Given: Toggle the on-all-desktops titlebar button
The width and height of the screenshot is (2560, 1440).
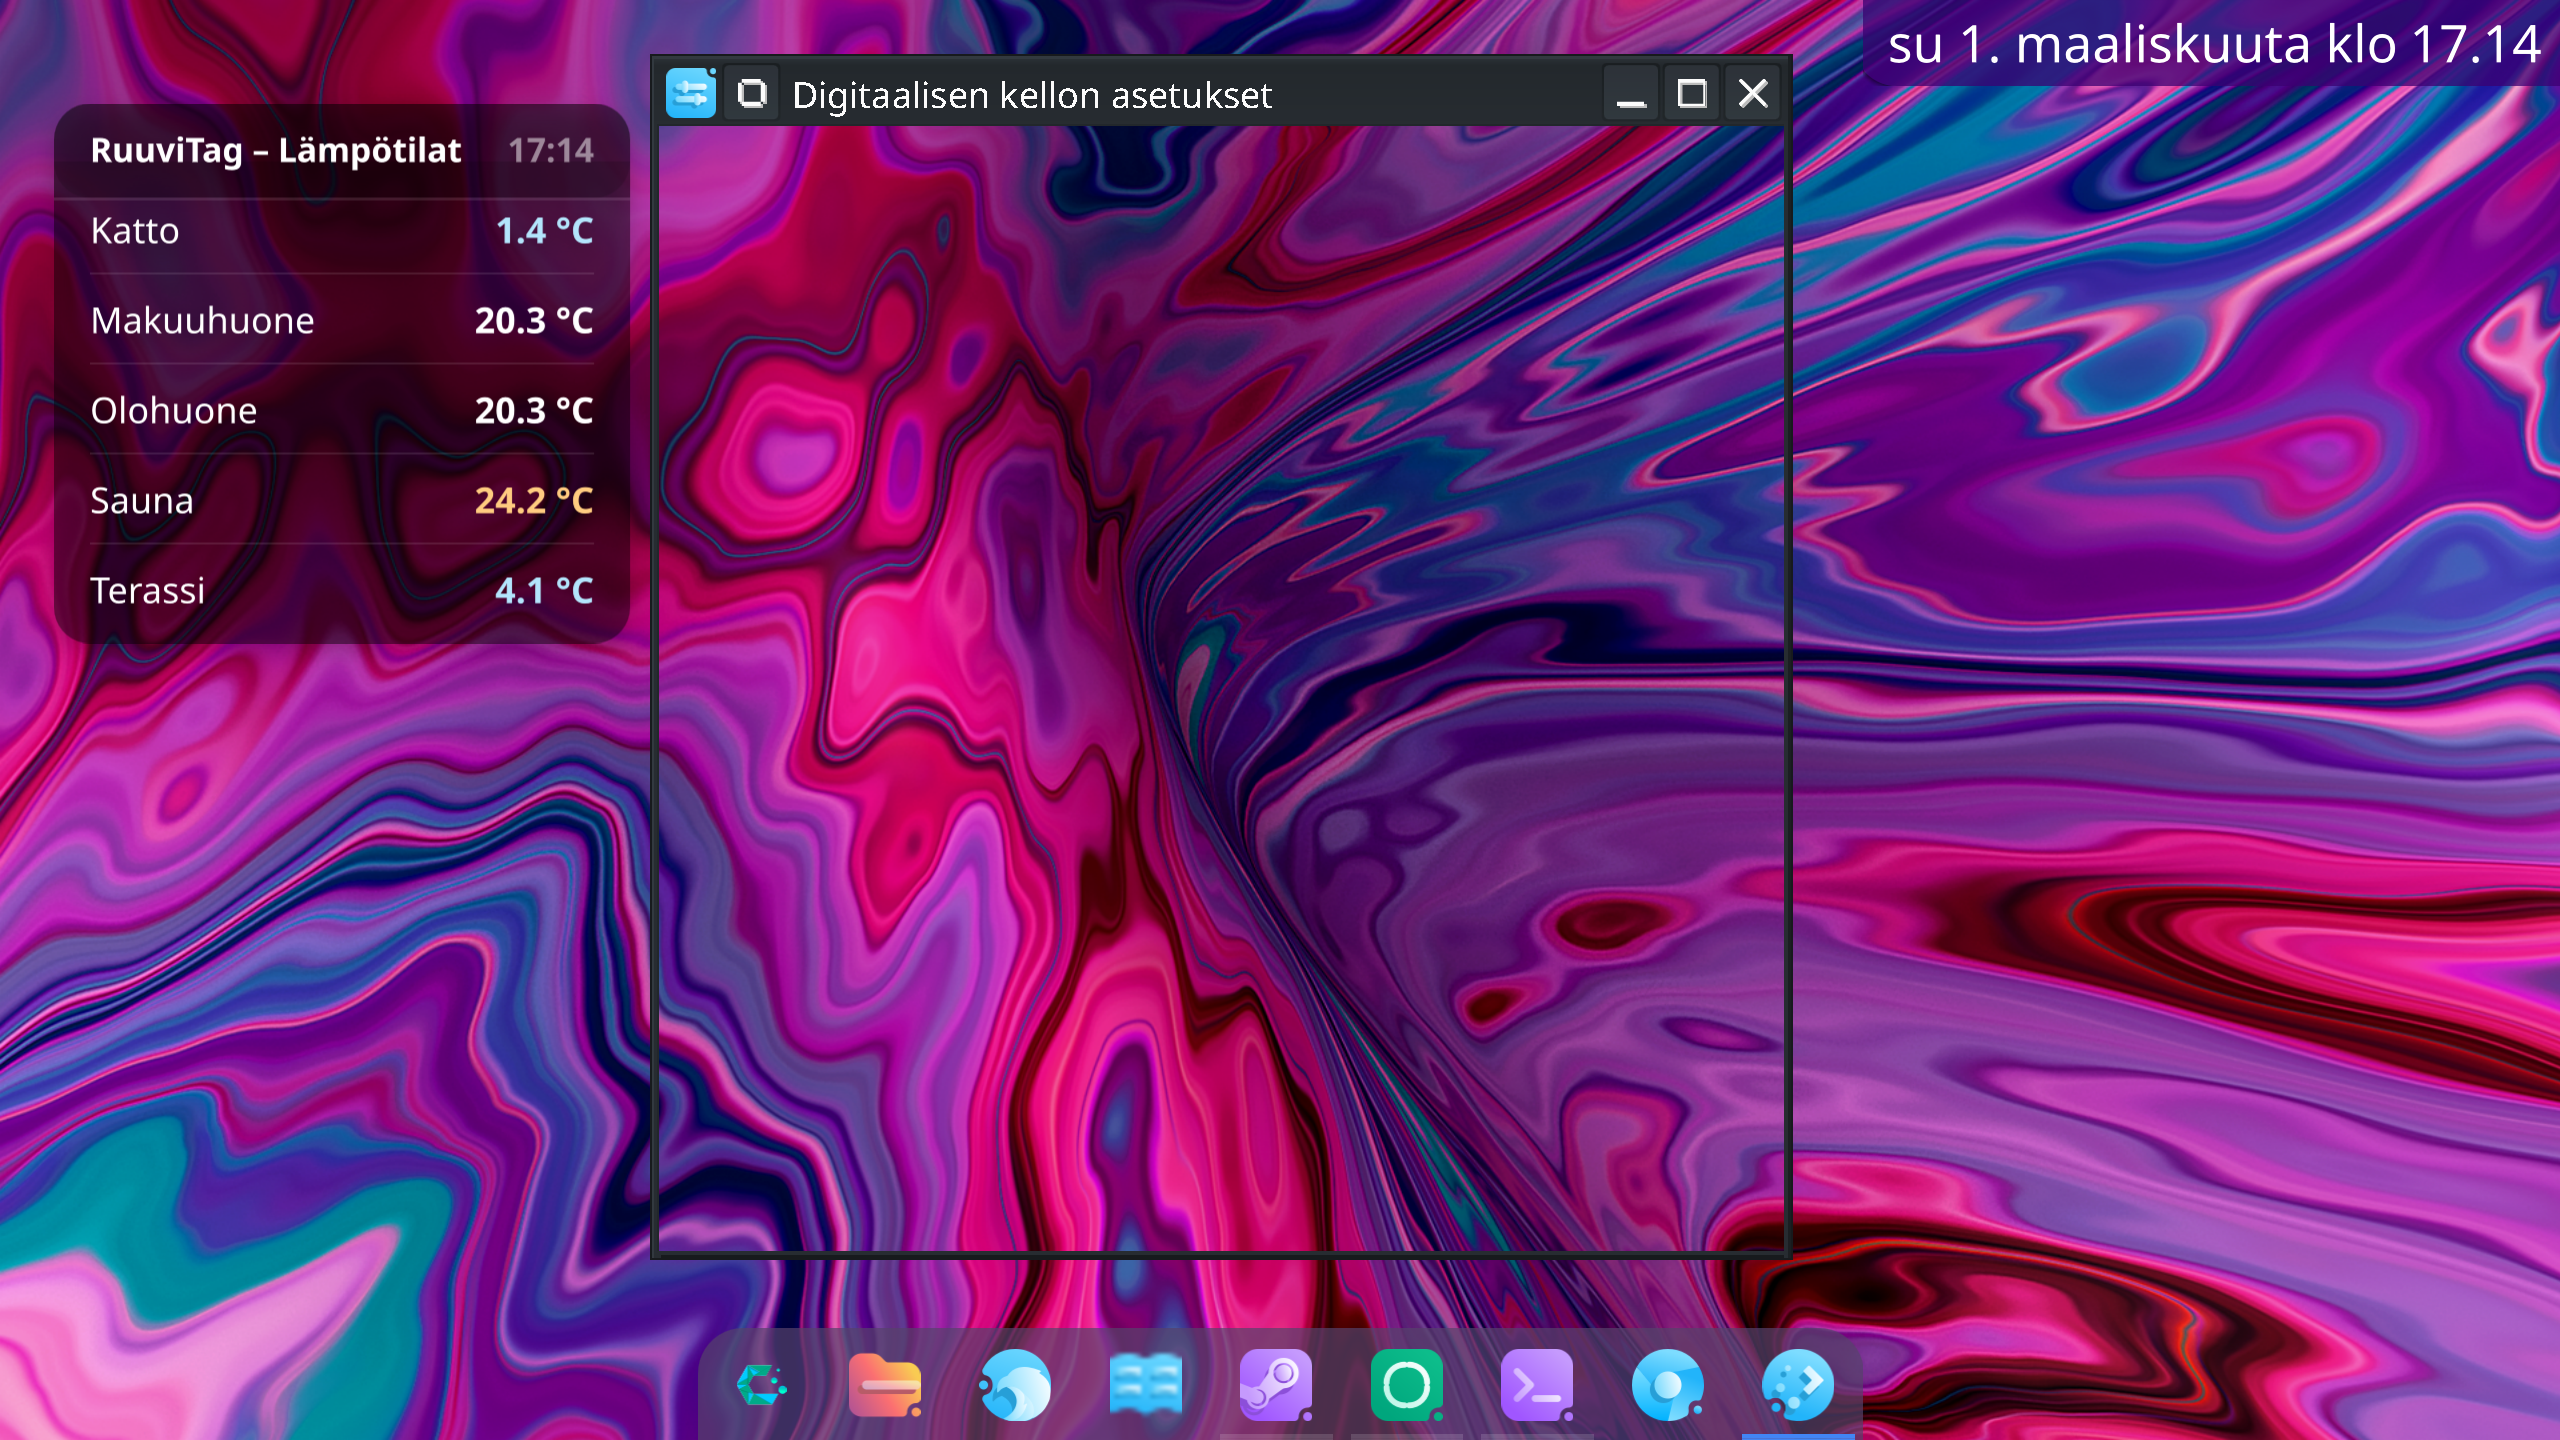Looking at the screenshot, I should click(x=752, y=94).
